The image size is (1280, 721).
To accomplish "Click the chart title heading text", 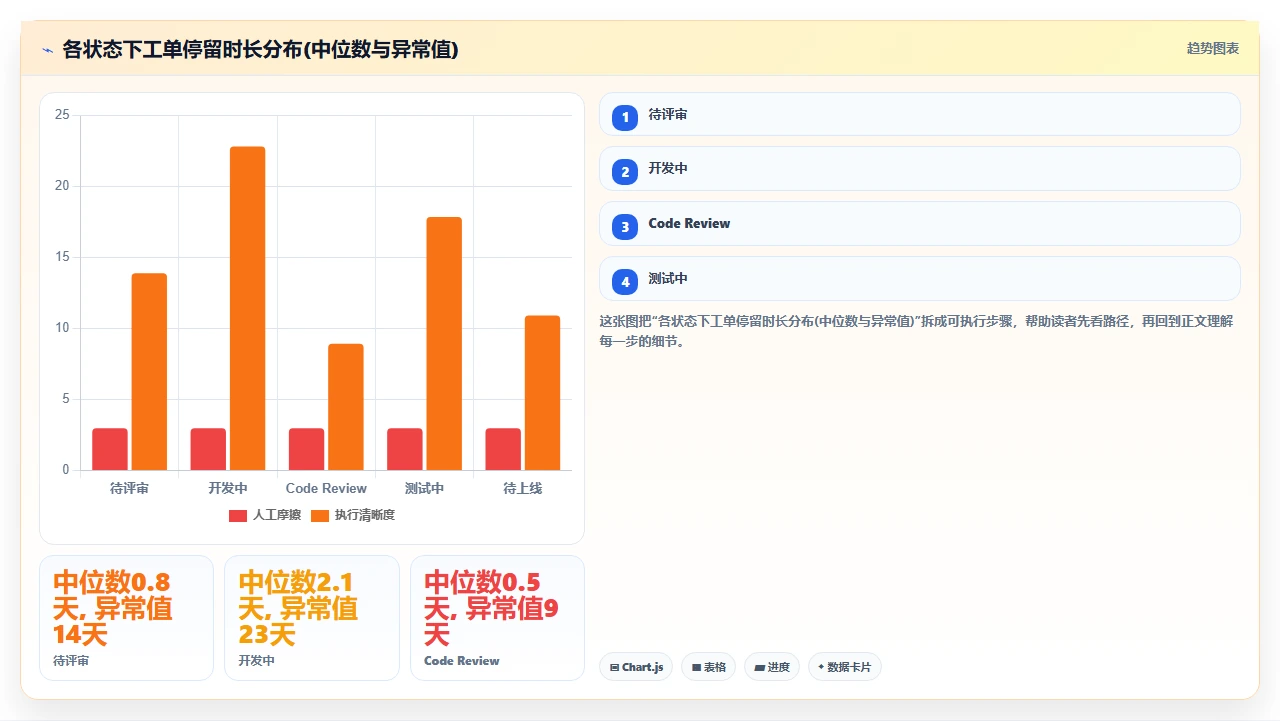I will point(260,49).
